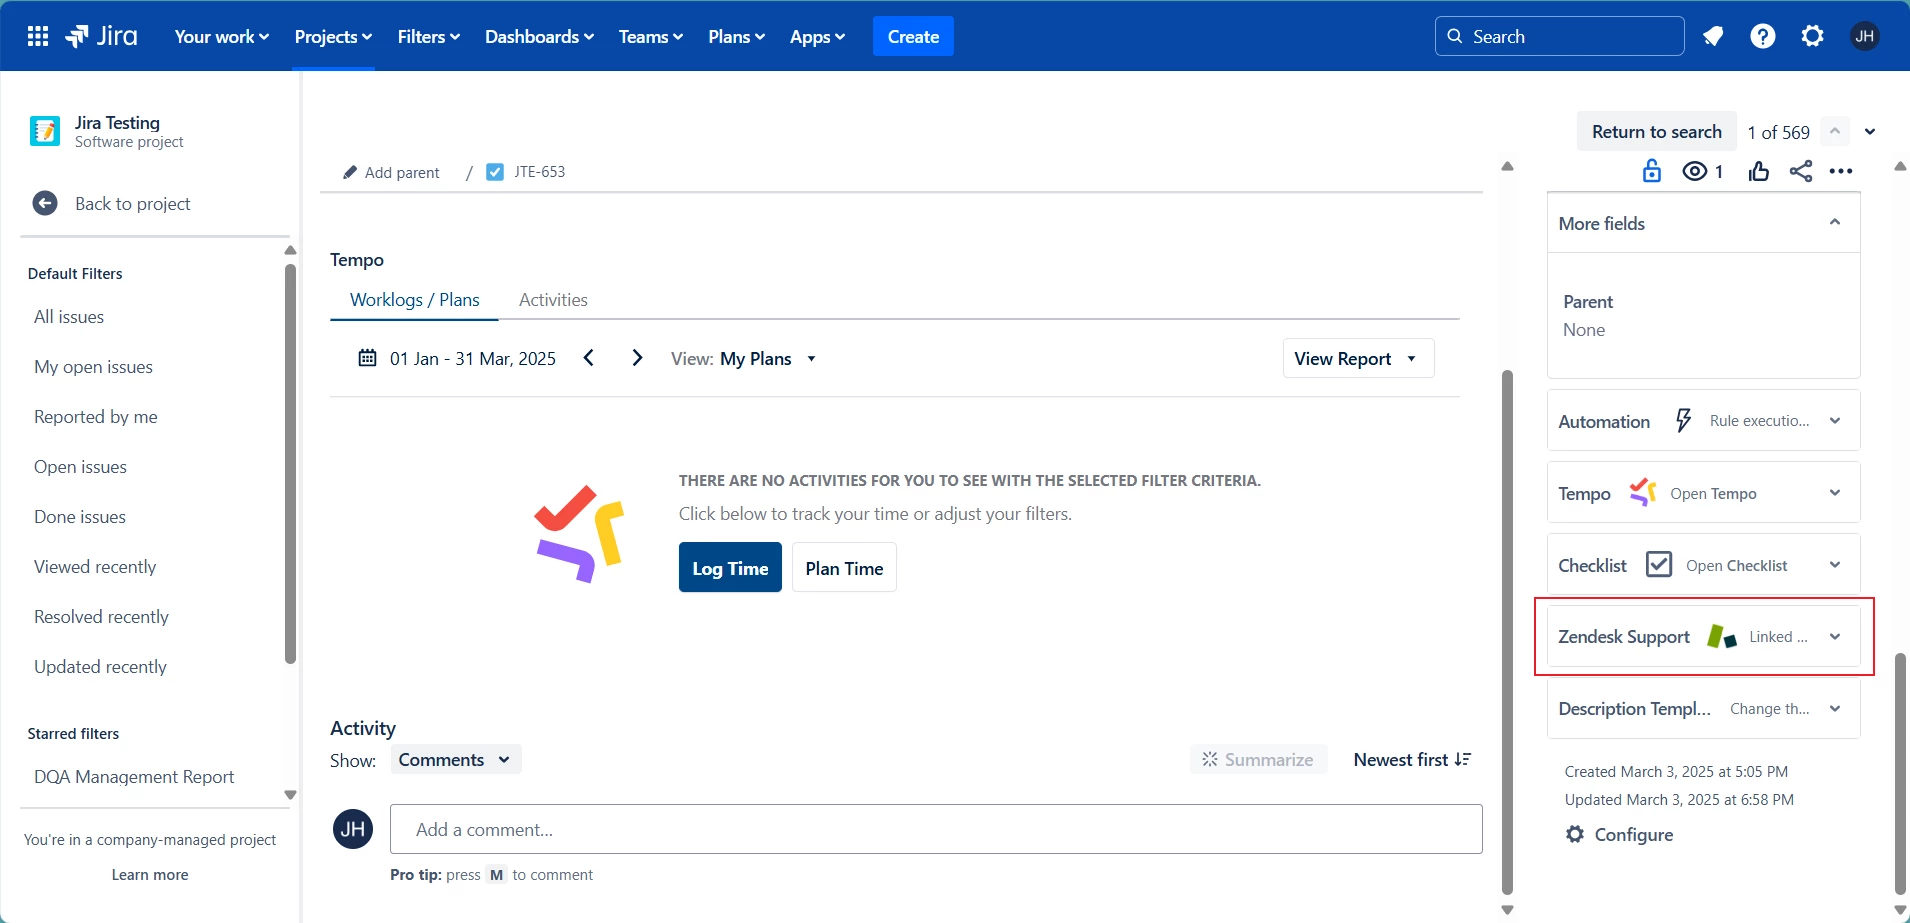Open the DQA Management Report filter
The image size is (1910, 923).
tap(134, 776)
